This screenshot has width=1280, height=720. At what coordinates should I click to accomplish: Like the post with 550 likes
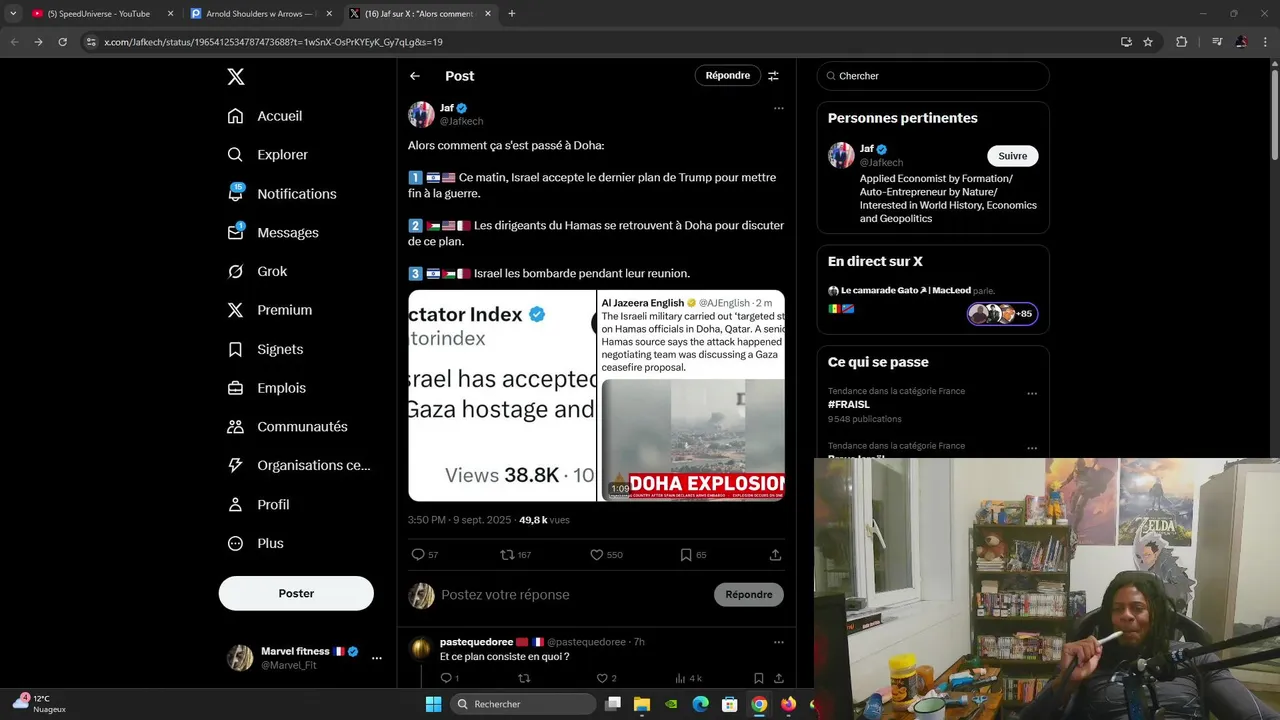pos(606,555)
